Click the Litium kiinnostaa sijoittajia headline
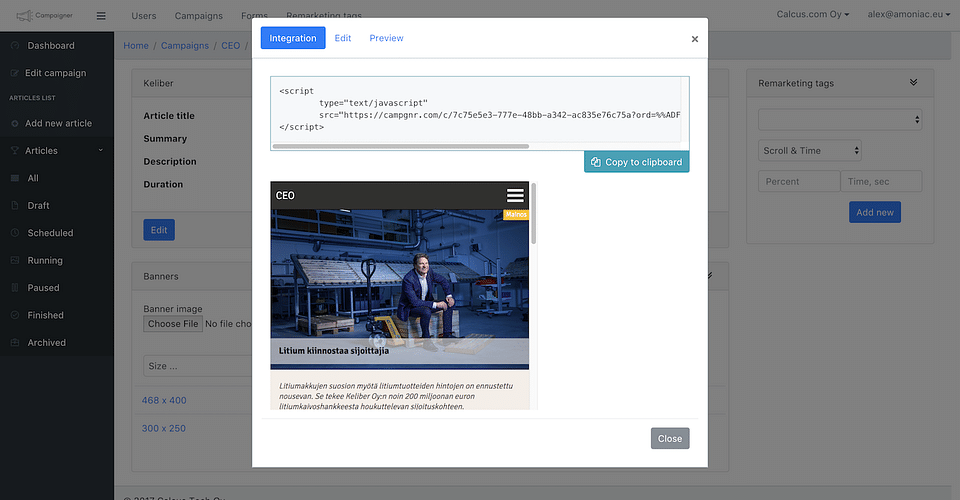 click(x=334, y=351)
